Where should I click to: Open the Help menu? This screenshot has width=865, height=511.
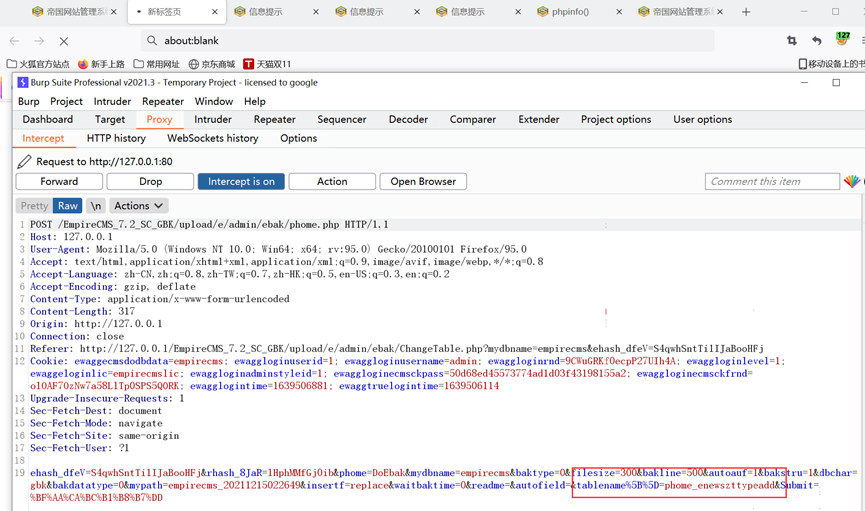[255, 102]
